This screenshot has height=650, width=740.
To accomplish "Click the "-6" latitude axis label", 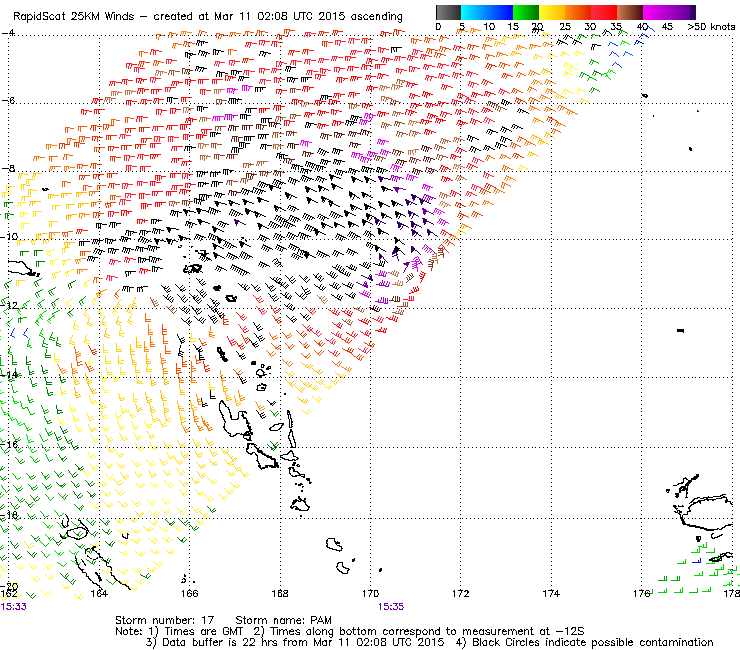I will point(8,101).
